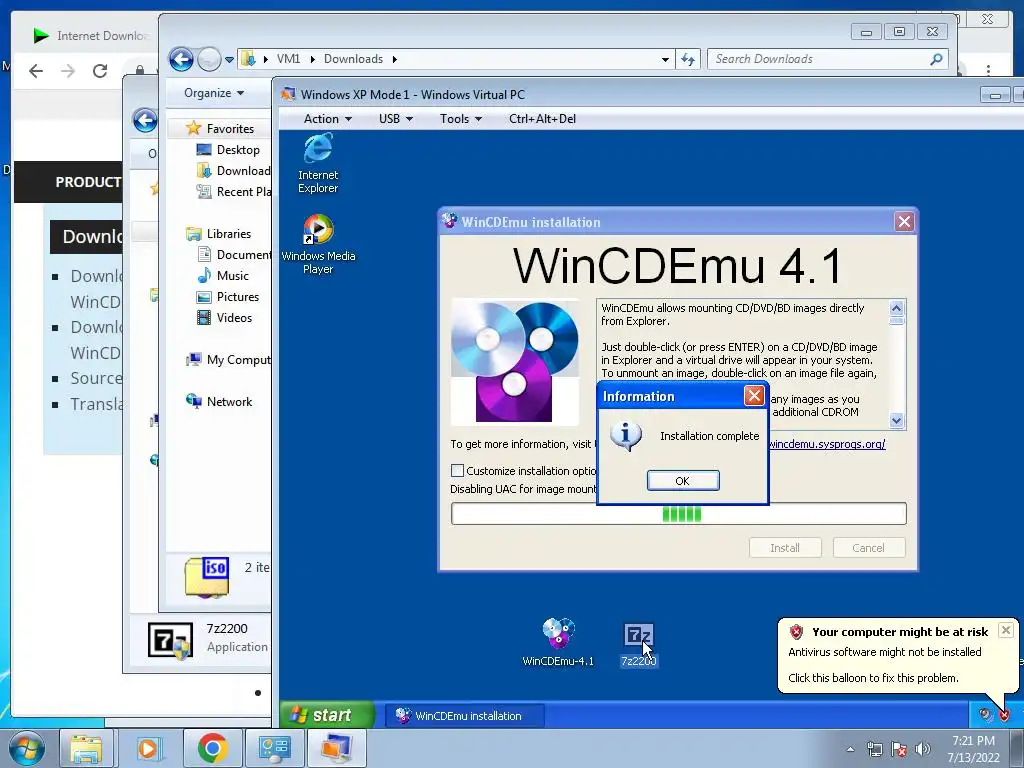Screen dimensions: 1024x768
Task: Click the antivirus warning balloon text
Action: (x=884, y=652)
